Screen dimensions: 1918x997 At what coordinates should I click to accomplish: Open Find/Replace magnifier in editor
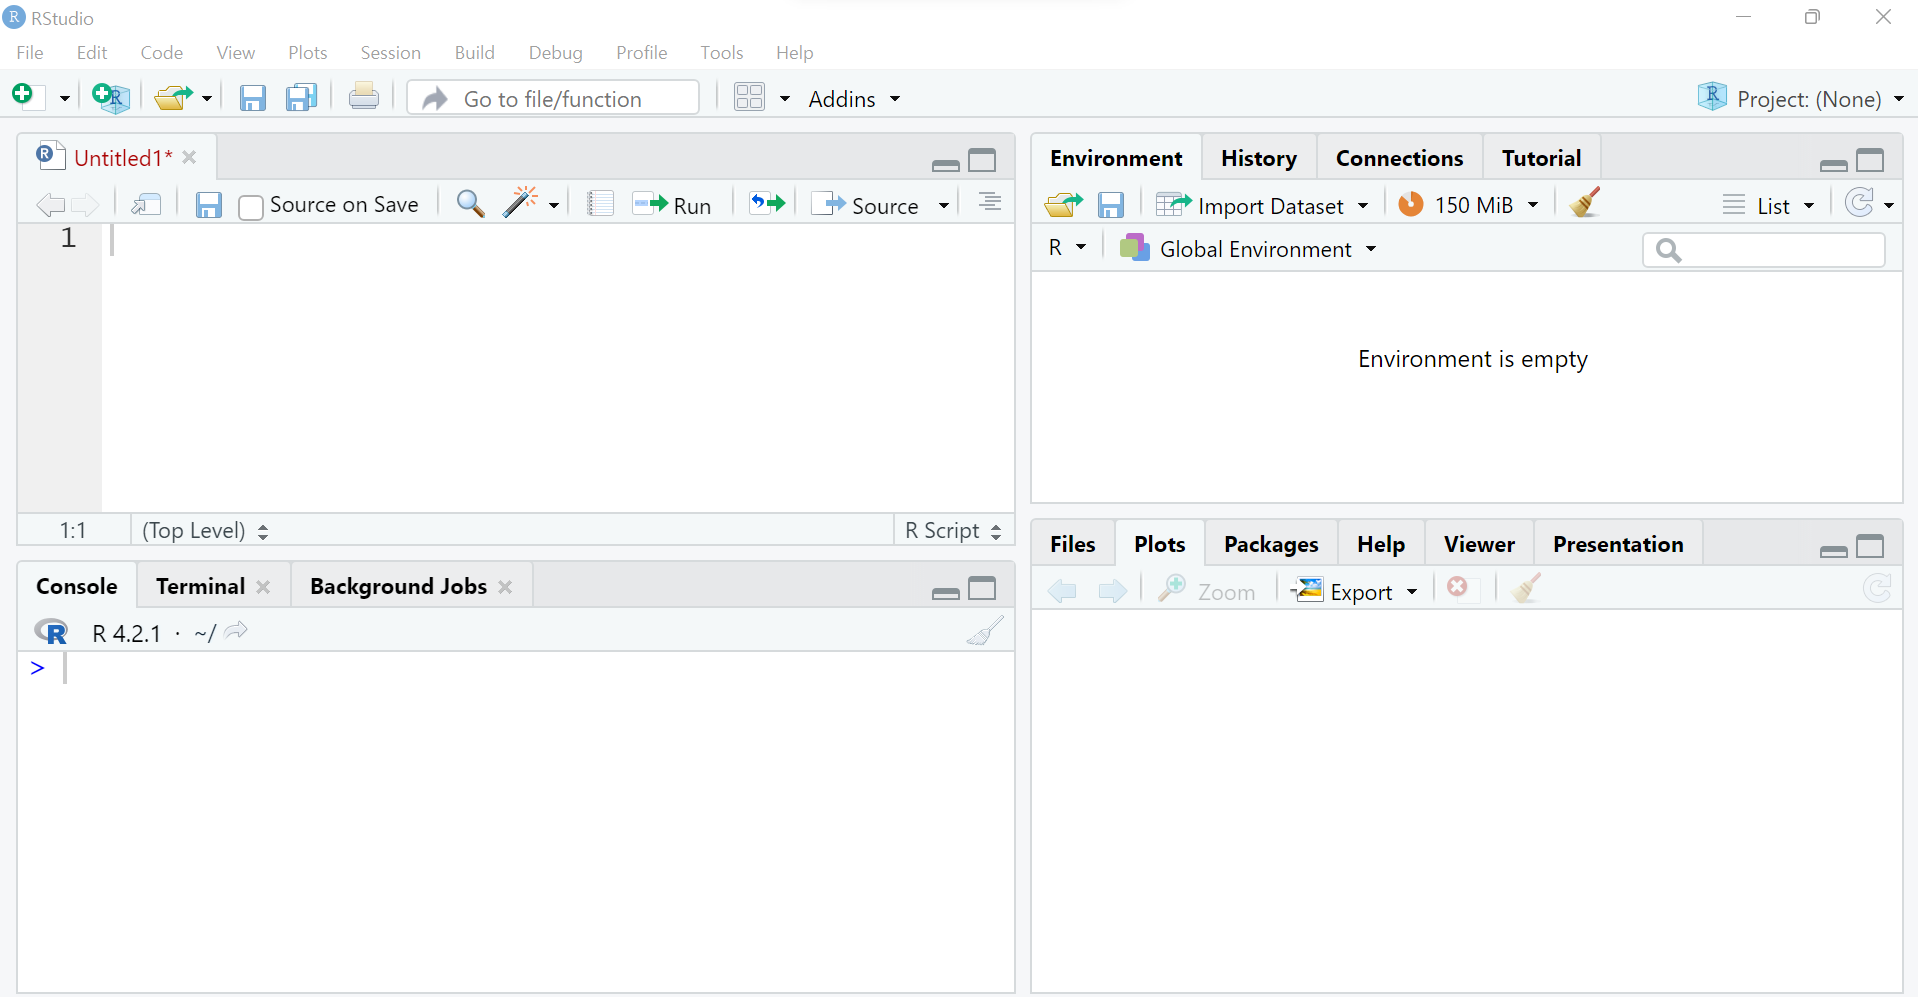click(x=470, y=204)
